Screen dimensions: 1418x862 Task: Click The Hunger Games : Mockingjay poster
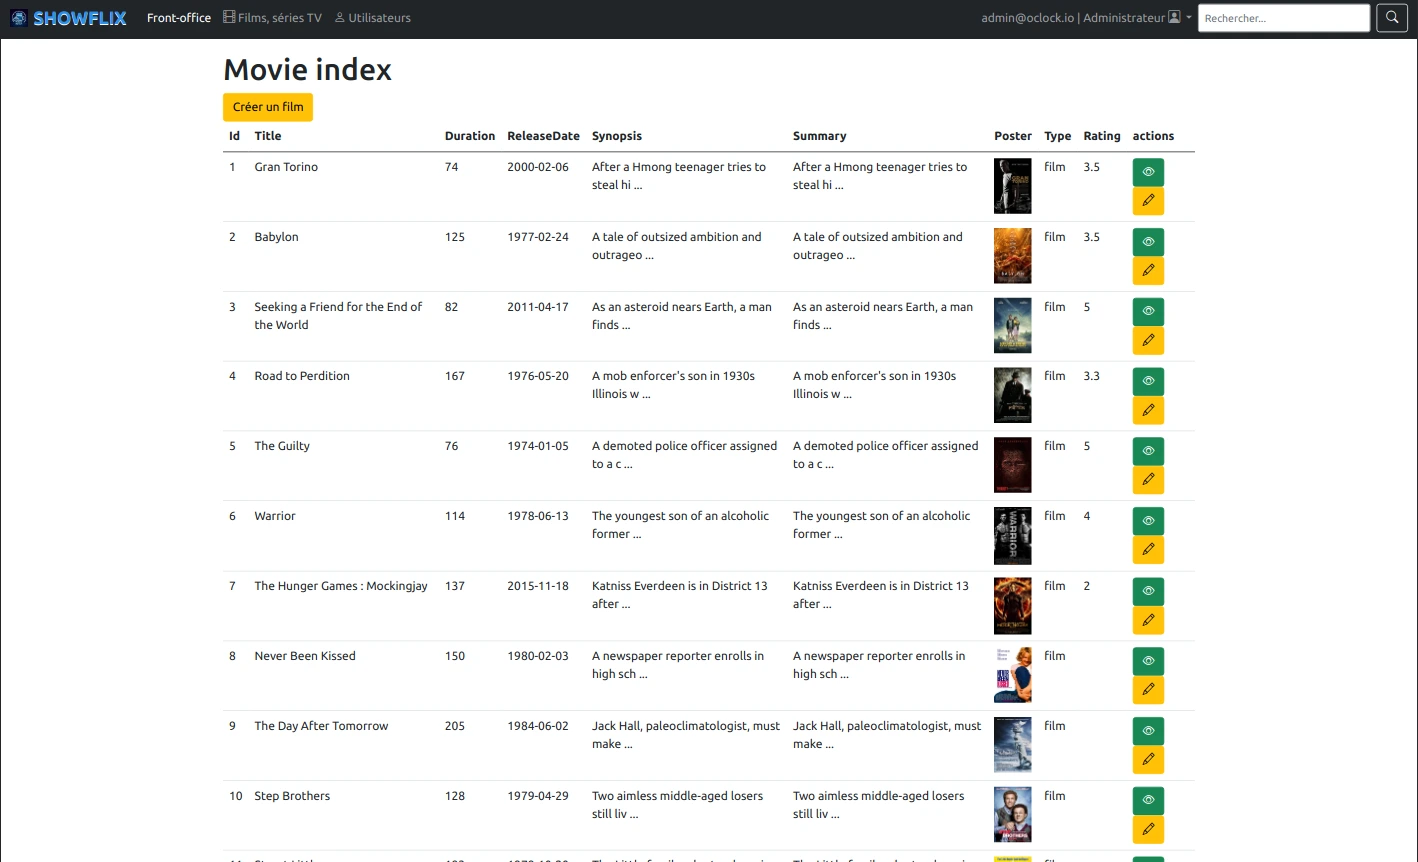(1012, 606)
